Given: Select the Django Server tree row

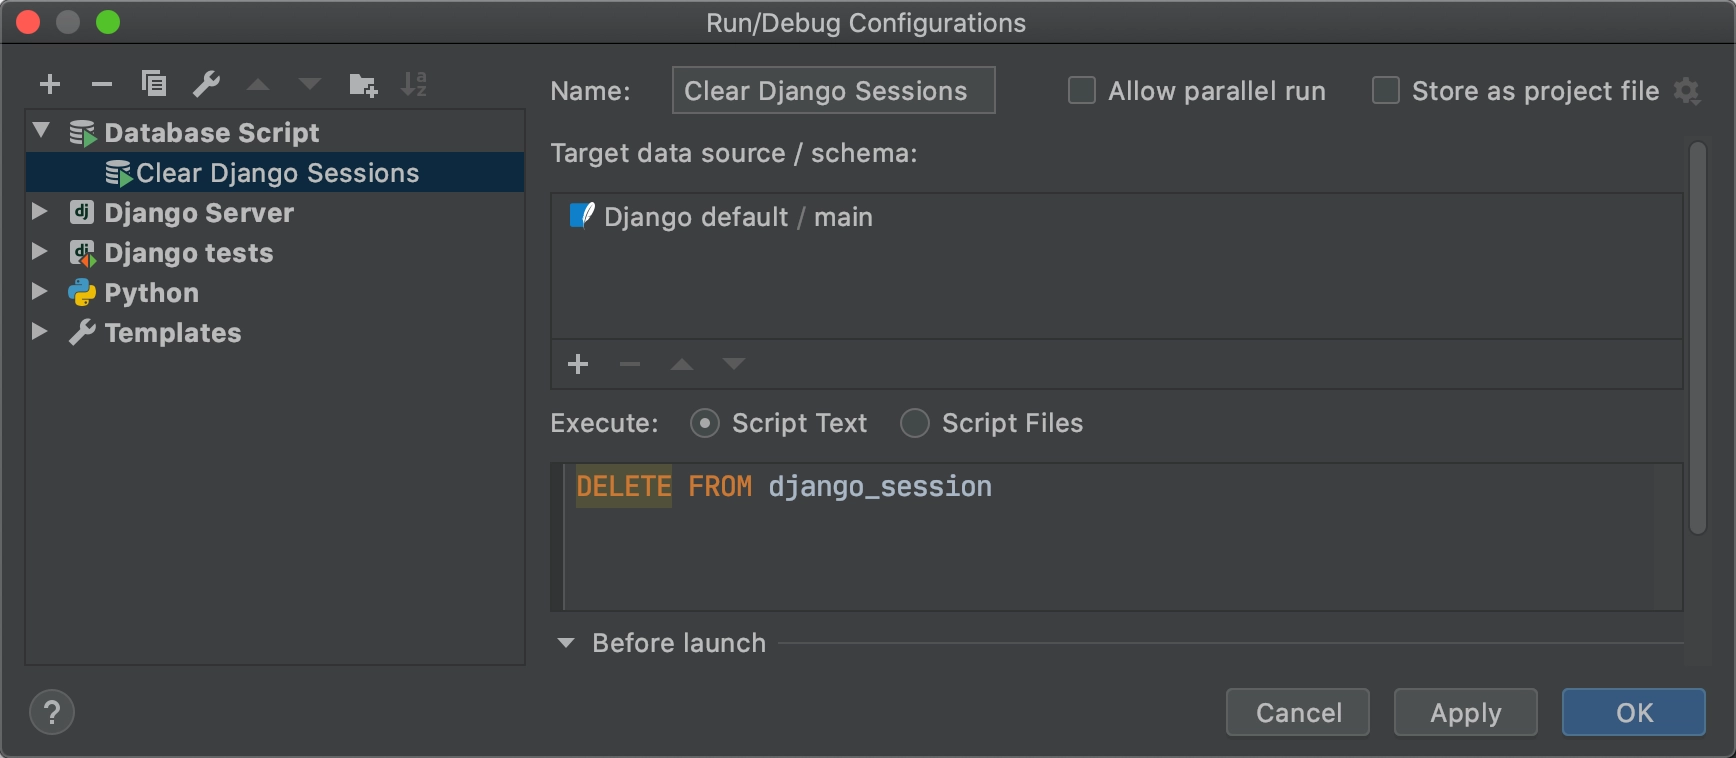Looking at the screenshot, I should click(x=275, y=212).
